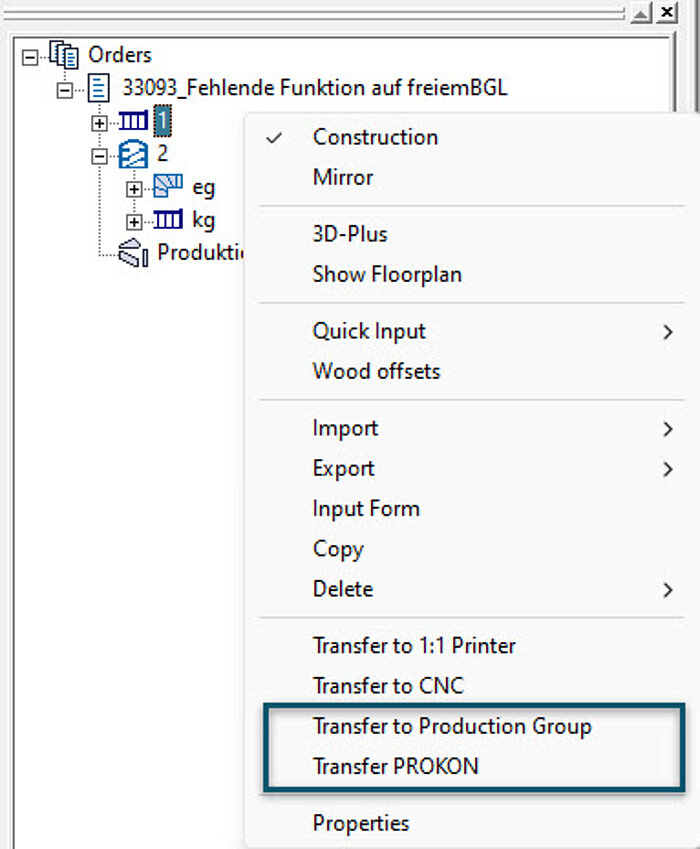
Task: Select Show Floorplan menu entry
Action: point(386,274)
